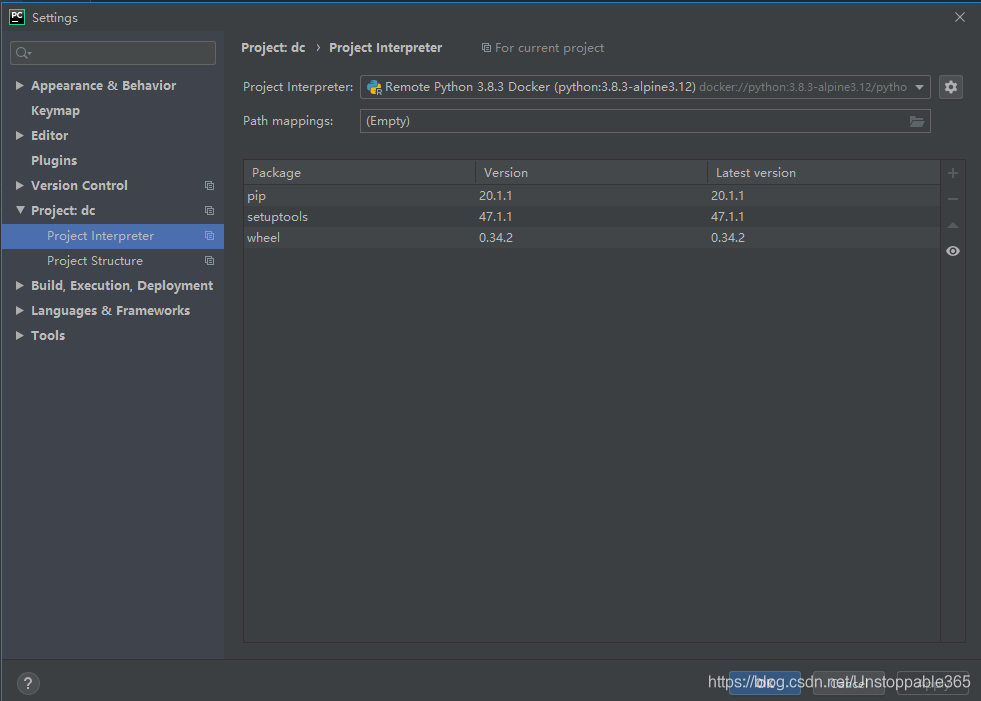Toggle the show early releases eye icon
The height and width of the screenshot is (701, 981).
click(953, 251)
